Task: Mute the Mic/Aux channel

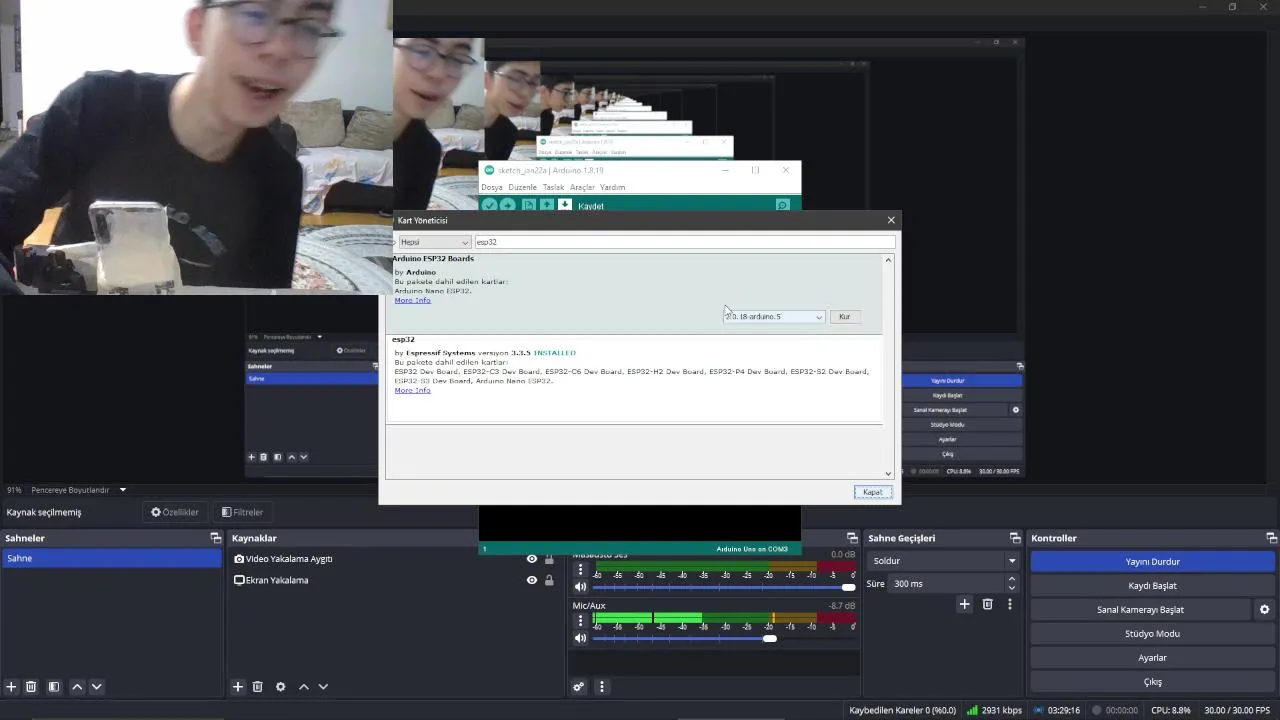Action: 580,638
